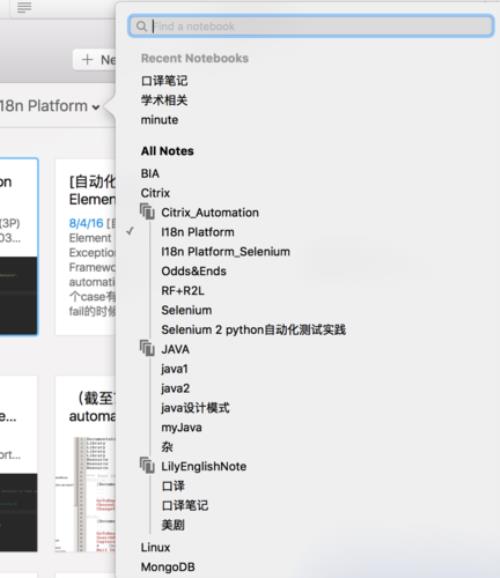Select Selenium 2 python自动化测试实践 notebook

253,330
